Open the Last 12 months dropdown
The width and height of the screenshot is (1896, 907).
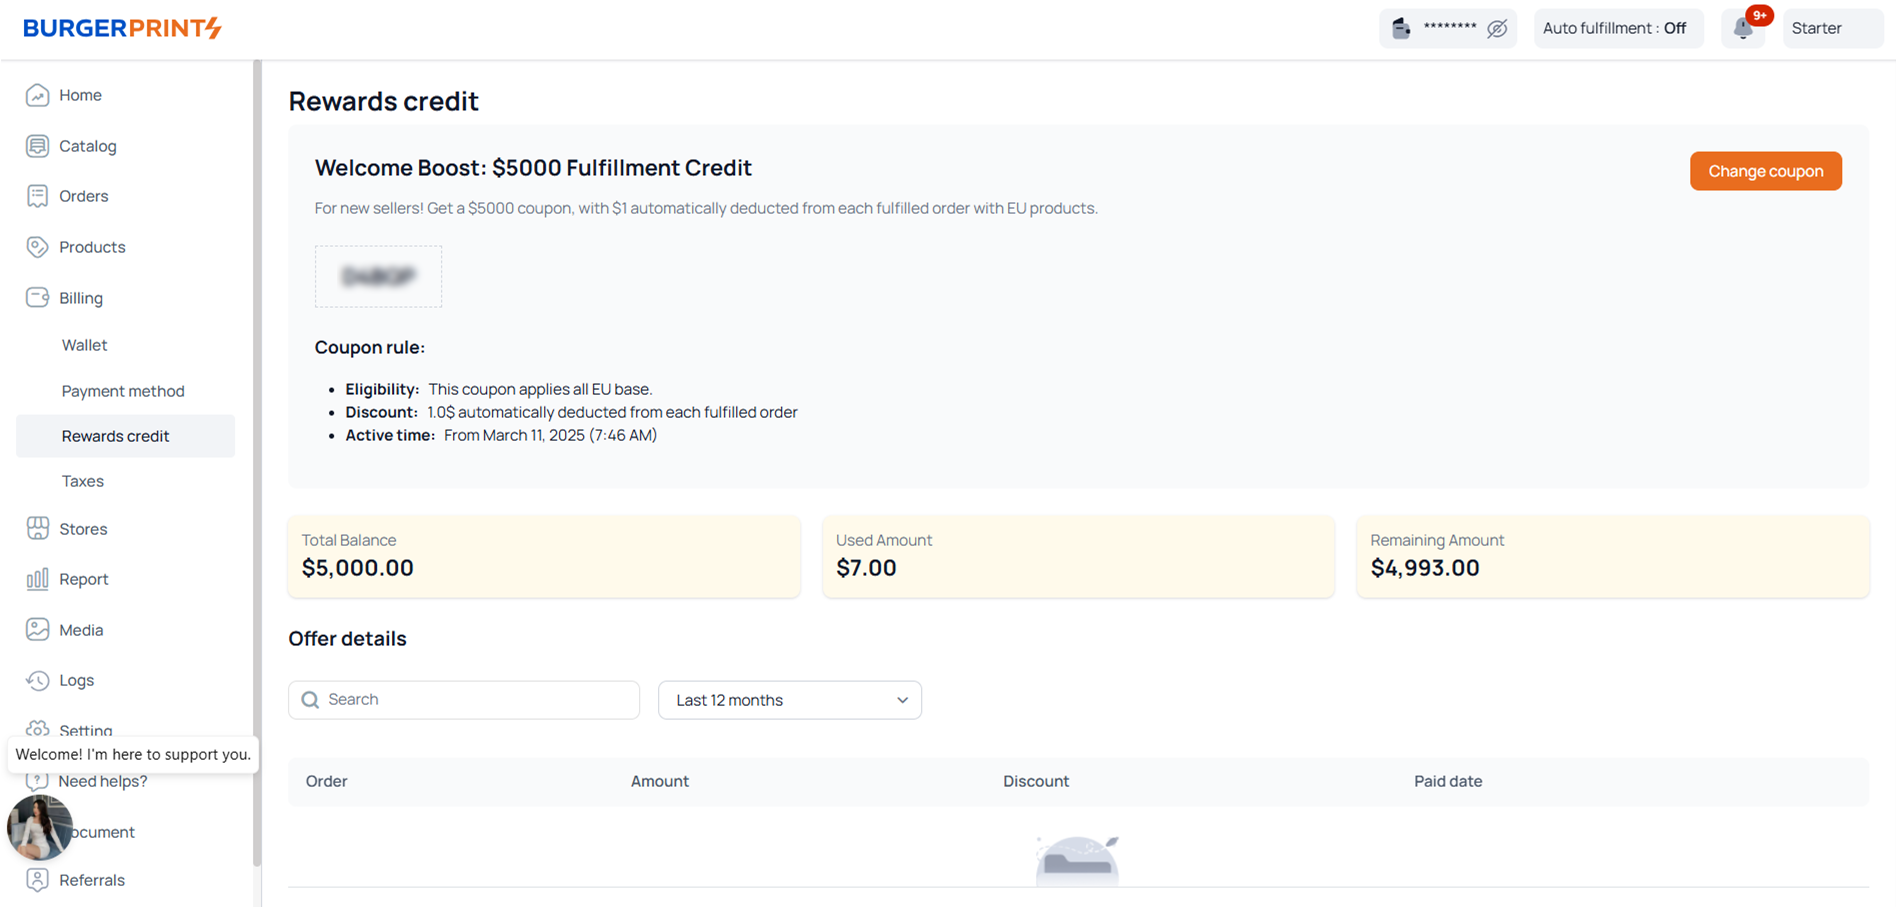tap(789, 700)
